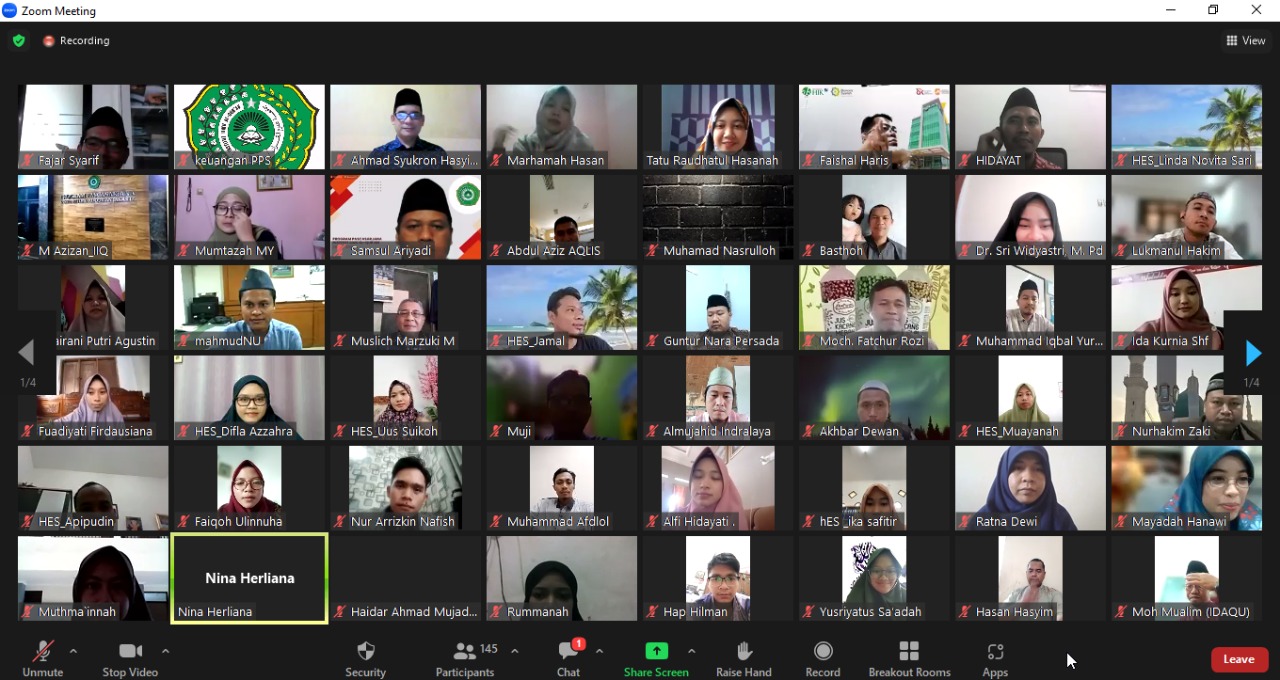Expand Share Screen options arrow
Image resolution: width=1280 pixels, height=680 pixels.
coord(691,651)
